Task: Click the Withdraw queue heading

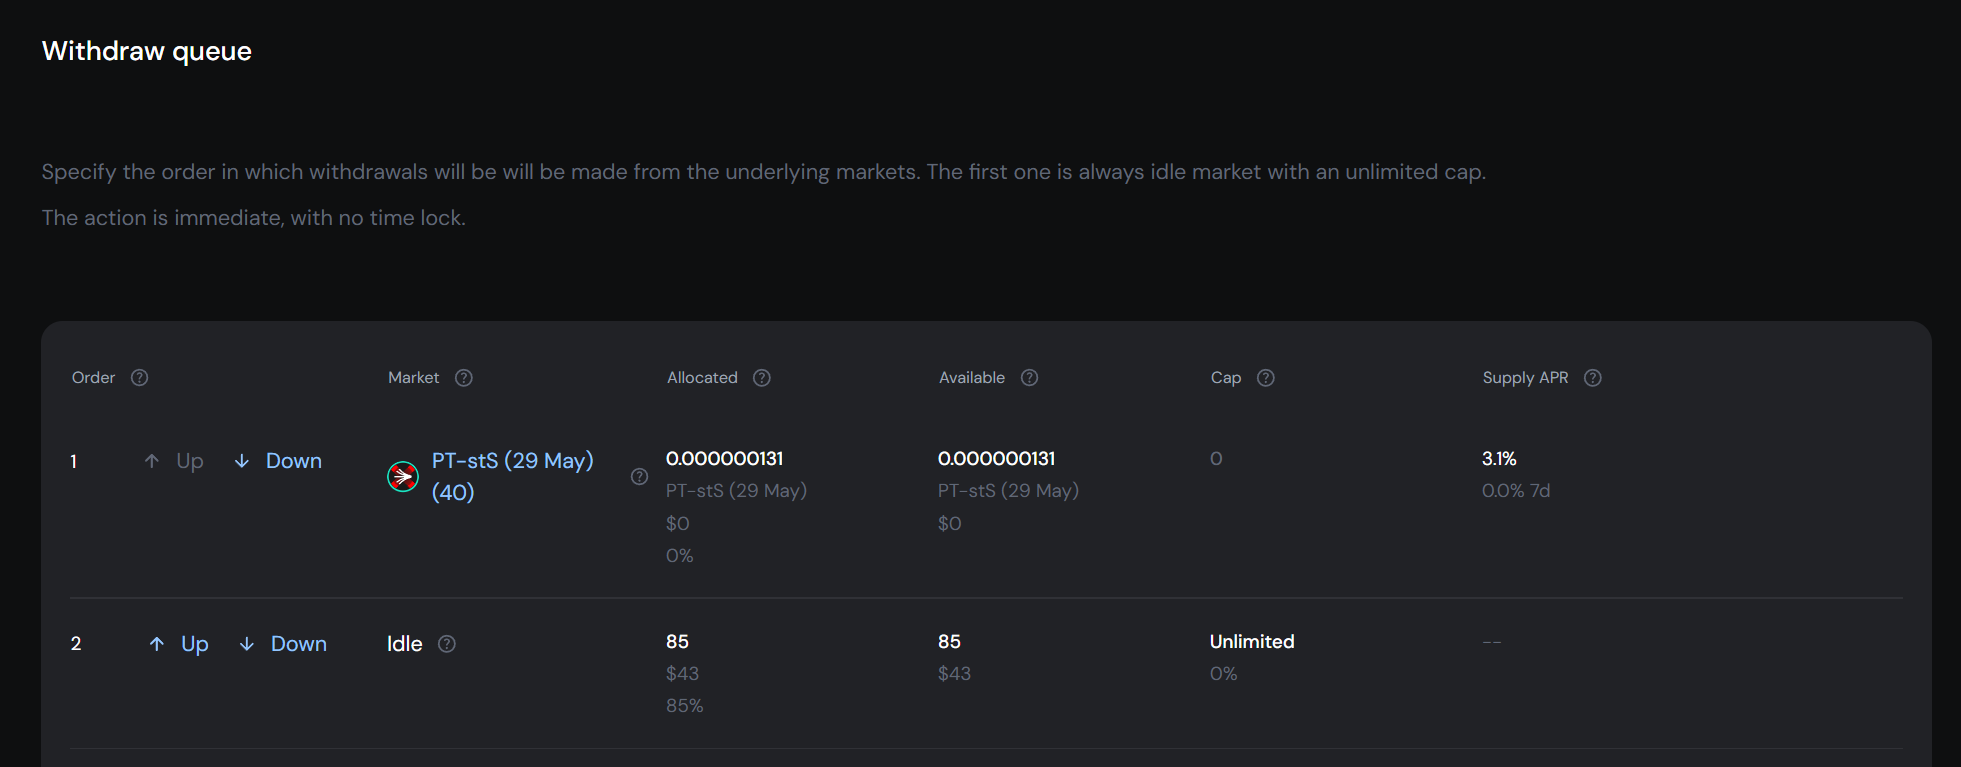Action: click(147, 51)
